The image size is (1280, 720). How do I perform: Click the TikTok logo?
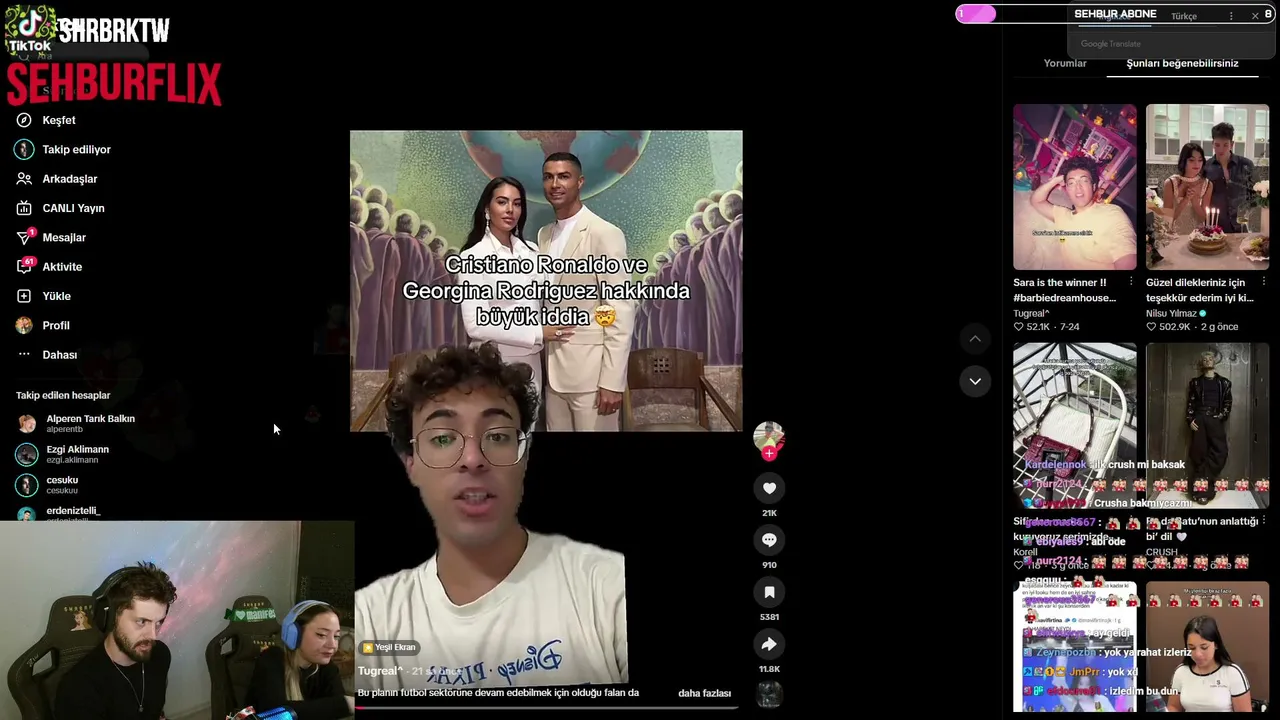(x=29, y=29)
